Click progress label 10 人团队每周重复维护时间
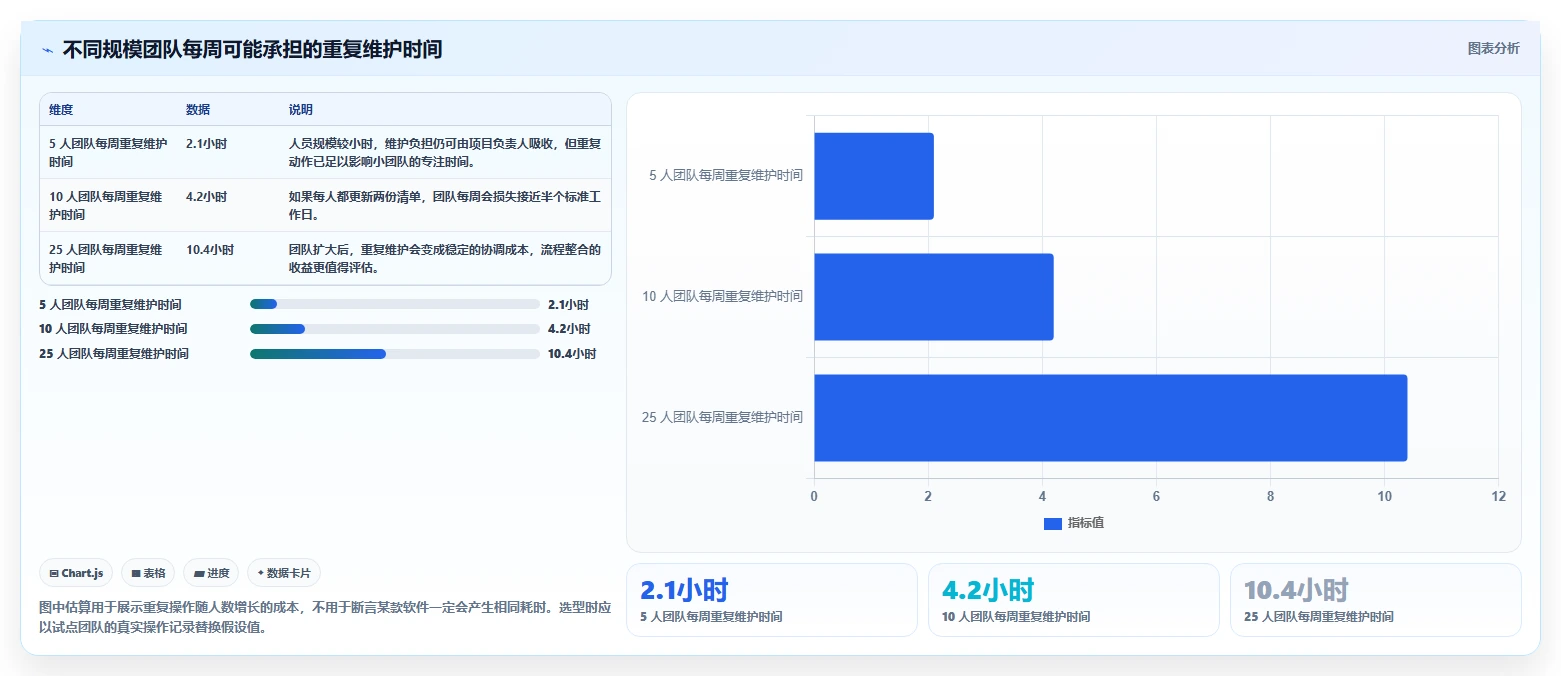This screenshot has width=1561, height=676. pyautogui.click(x=114, y=329)
